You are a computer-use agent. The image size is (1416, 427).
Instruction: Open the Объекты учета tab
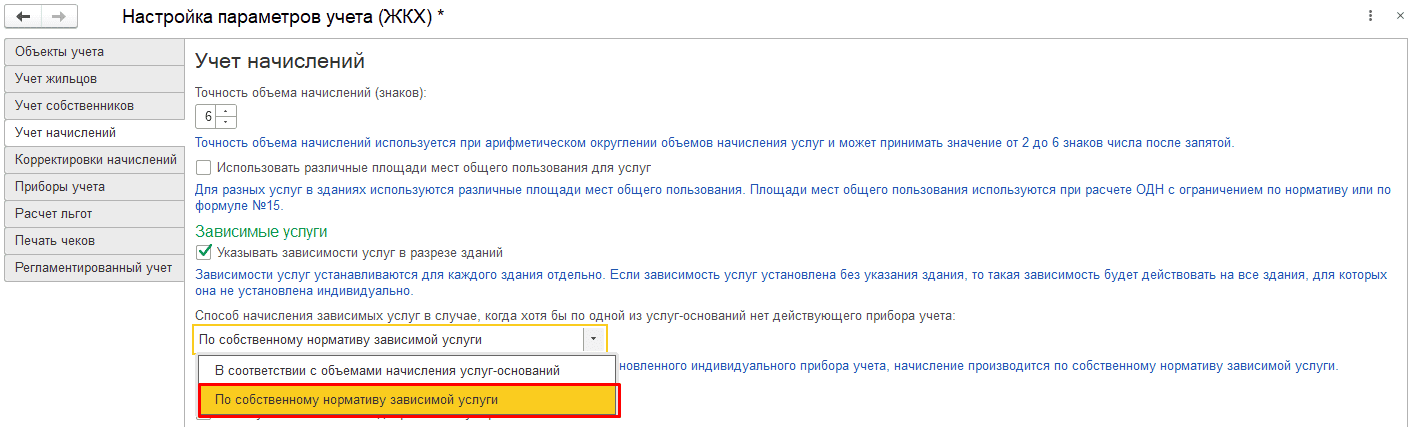[x=94, y=52]
